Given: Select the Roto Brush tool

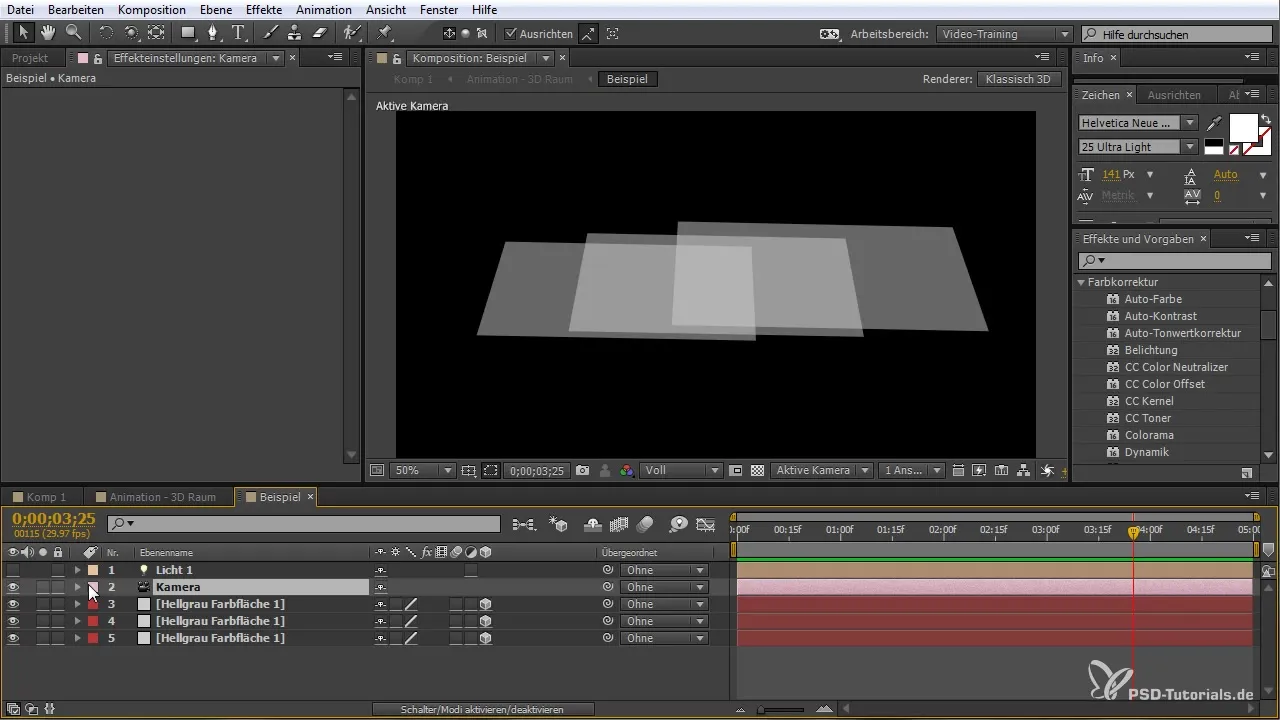Looking at the screenshot, I should click(352, 33).
